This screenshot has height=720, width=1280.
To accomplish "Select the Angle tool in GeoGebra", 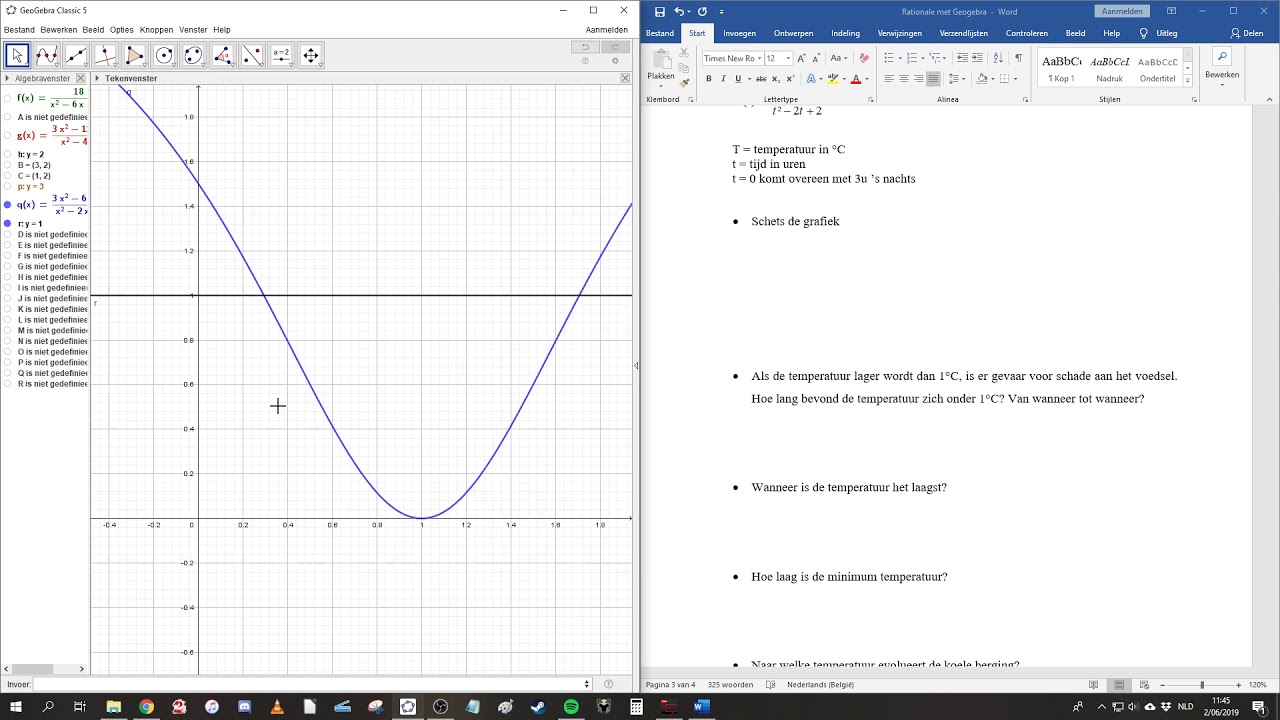I will pos(223,56).
